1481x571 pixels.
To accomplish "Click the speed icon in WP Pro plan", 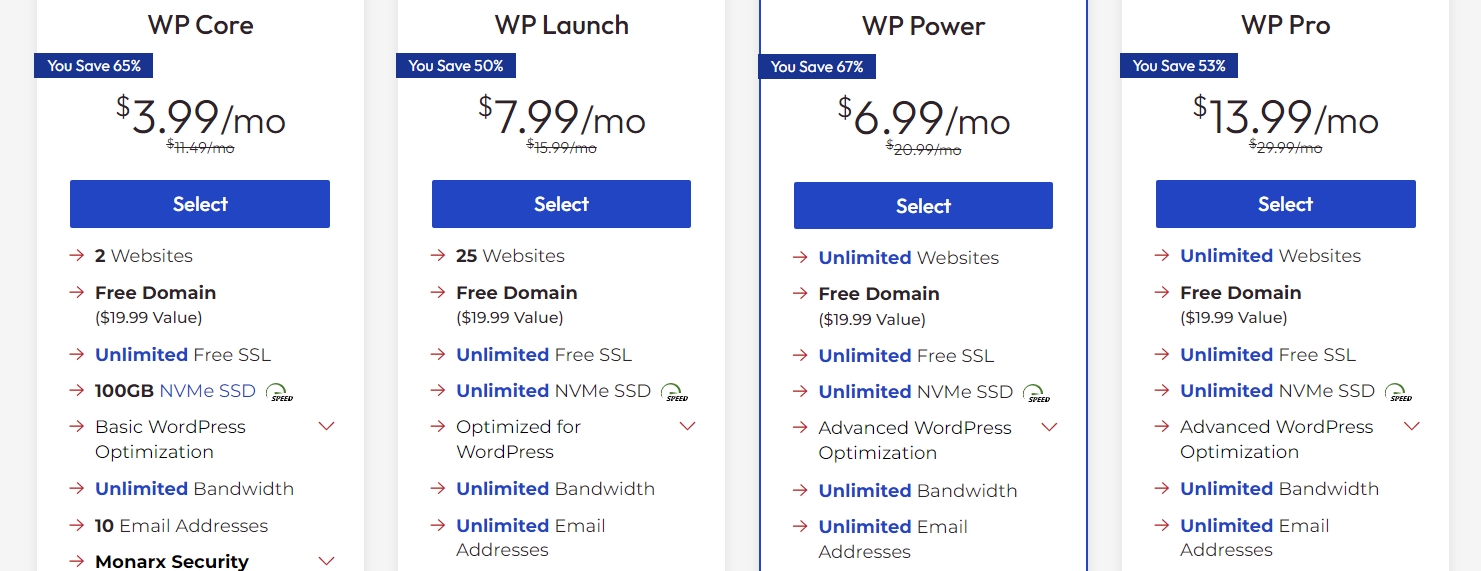I will [1400, 392].
